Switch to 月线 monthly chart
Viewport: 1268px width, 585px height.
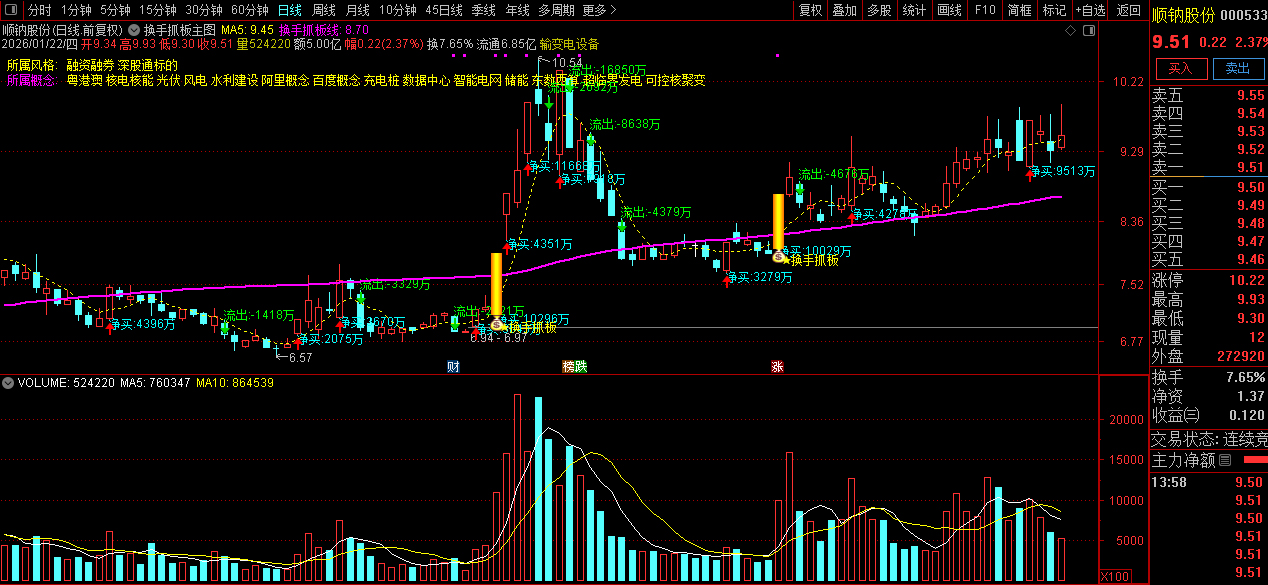point(358,10)
